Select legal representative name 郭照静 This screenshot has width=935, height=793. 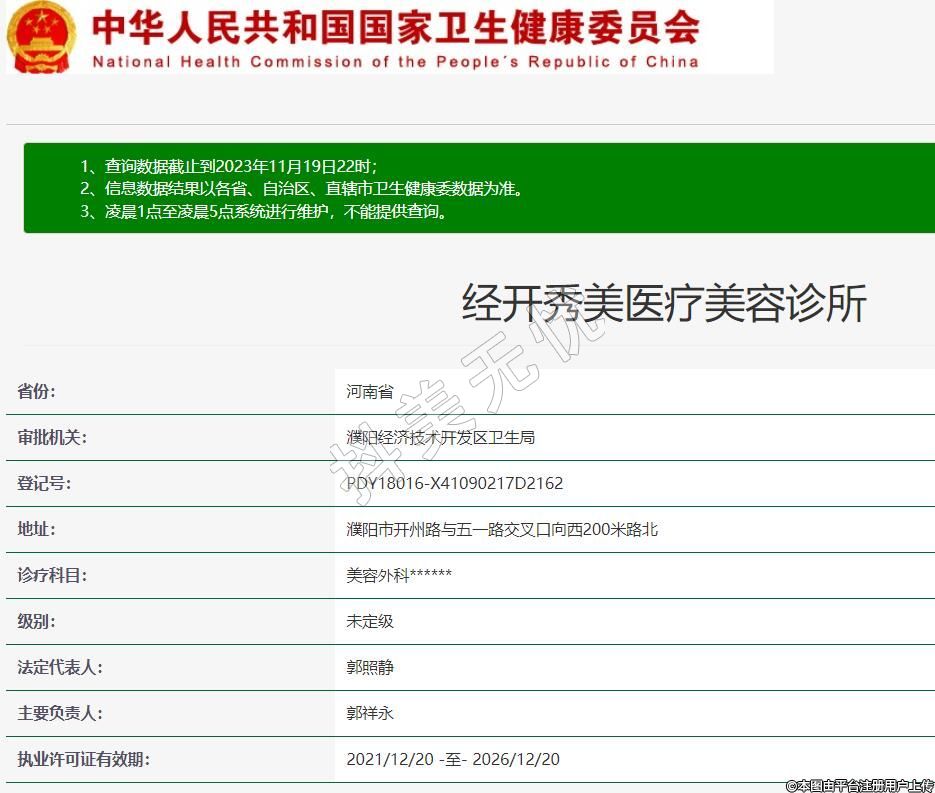pos(370,668)
